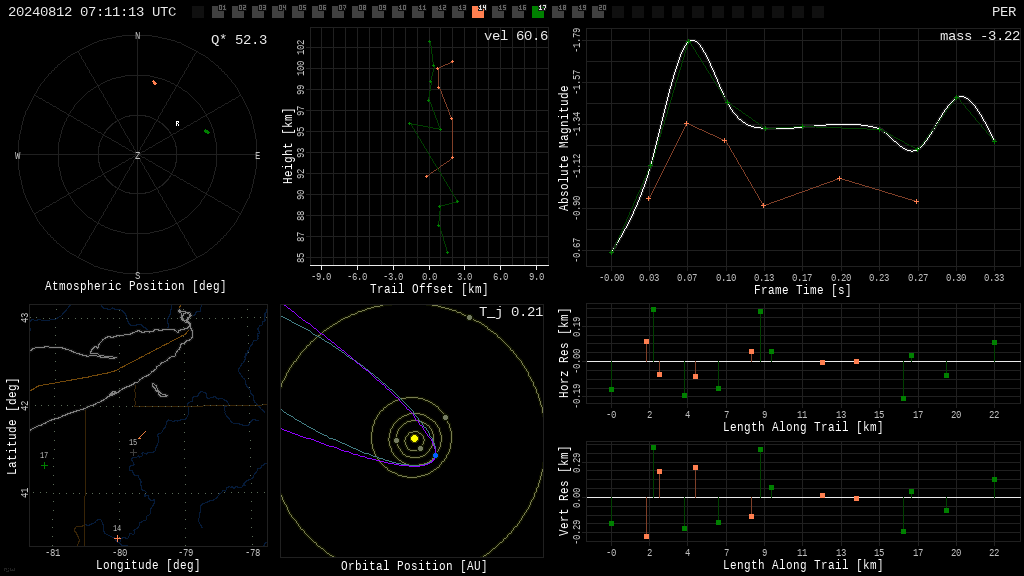Screen dimensions: 1024x576
Task: Select the green station 17 indicator box
Action: 538,12
